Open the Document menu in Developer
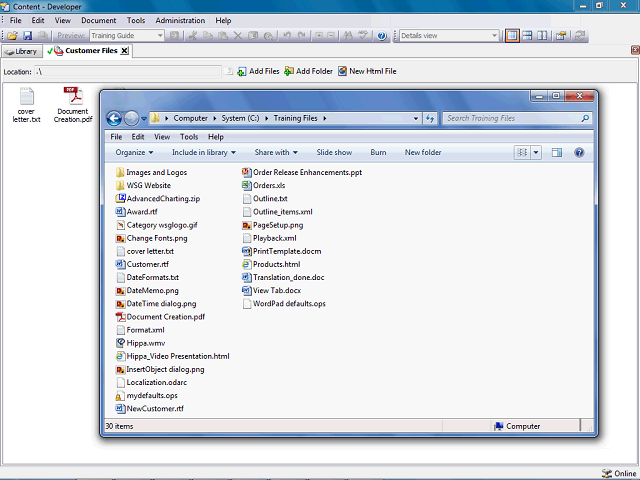The height and width of the screenshot is (480, 640). 98,20
